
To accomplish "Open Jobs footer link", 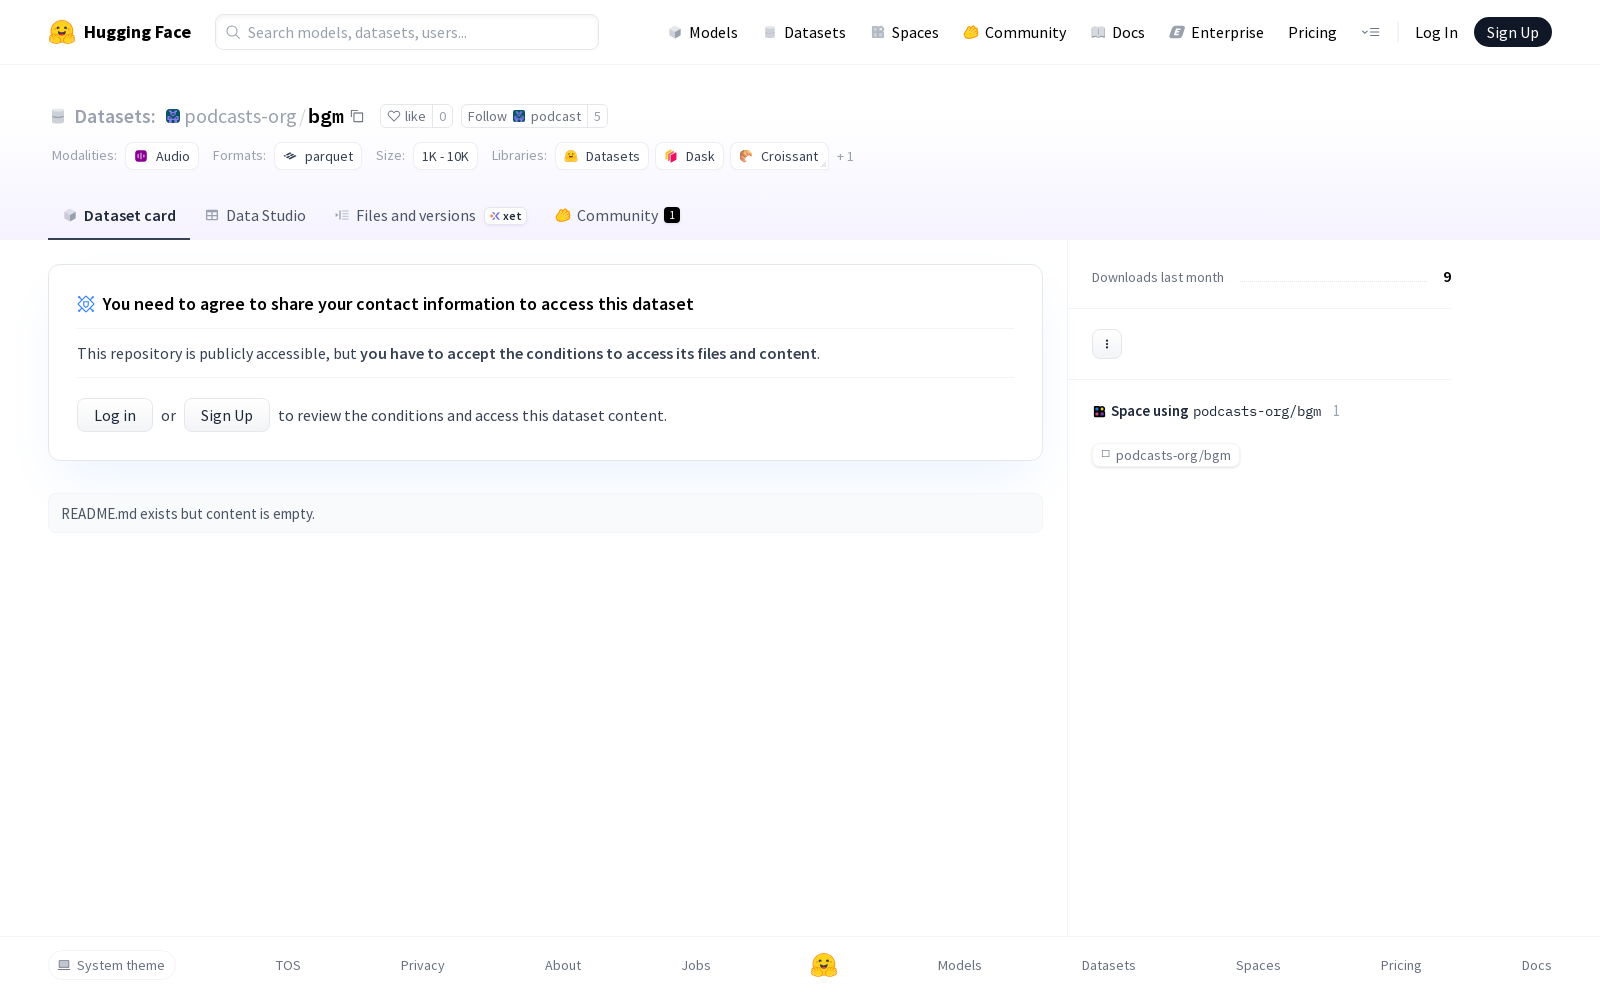I will (x=695, y=965).
